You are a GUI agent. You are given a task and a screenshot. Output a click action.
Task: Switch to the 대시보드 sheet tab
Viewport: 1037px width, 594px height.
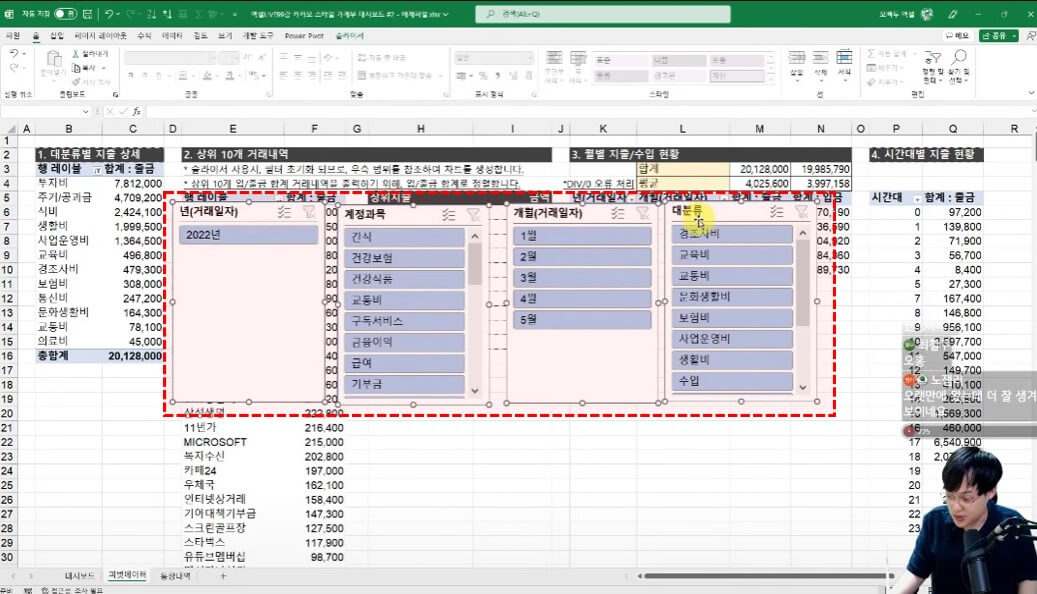[x=80, y=576]
